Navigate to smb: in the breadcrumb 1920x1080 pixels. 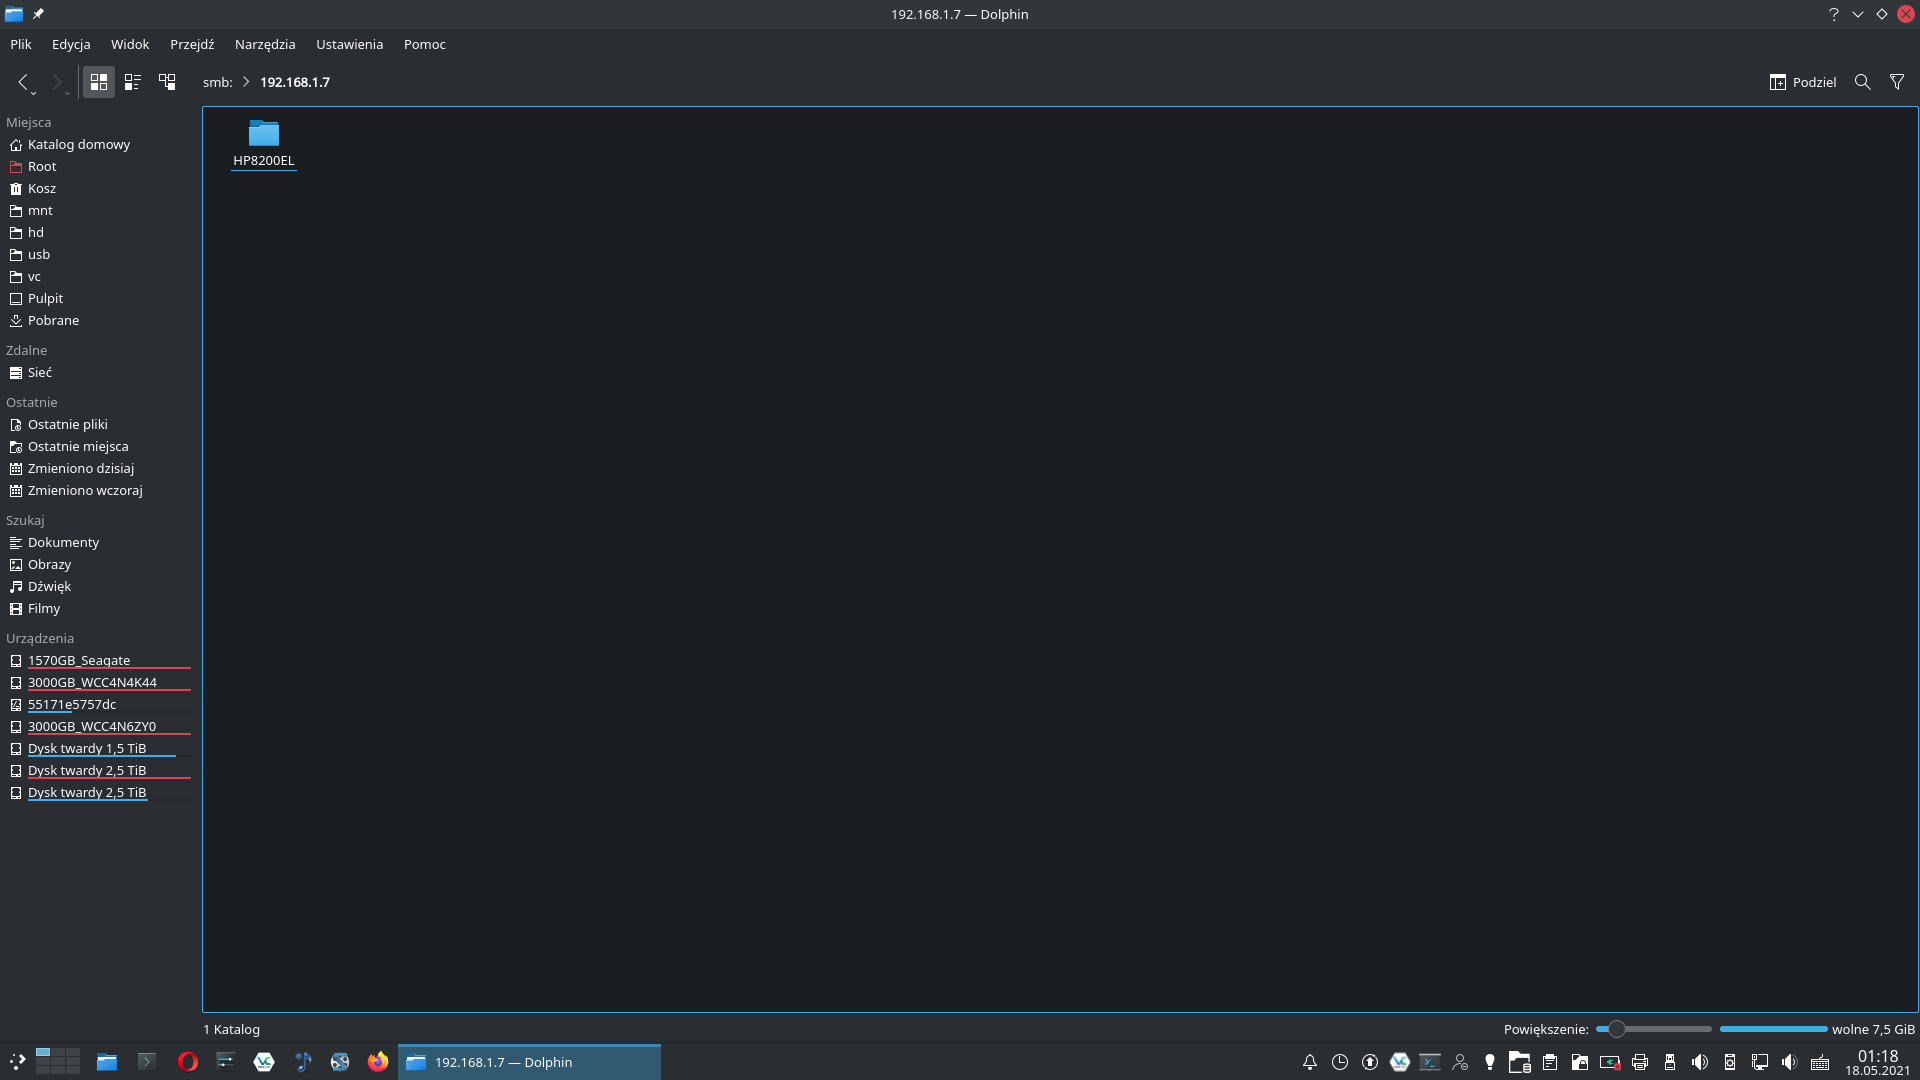pyautogui.click(x=217, y=82)
